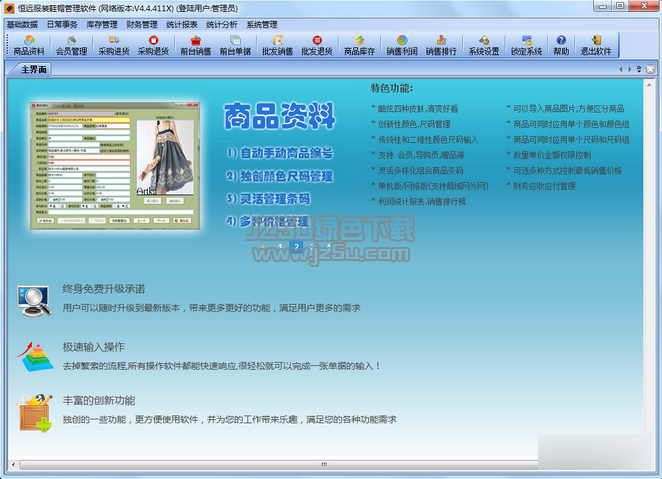Click the monitor magnifier icon beside 终身免费升级承诺
Image resolution: width=662 pixels, height=479 pixels.
[34, 301]
